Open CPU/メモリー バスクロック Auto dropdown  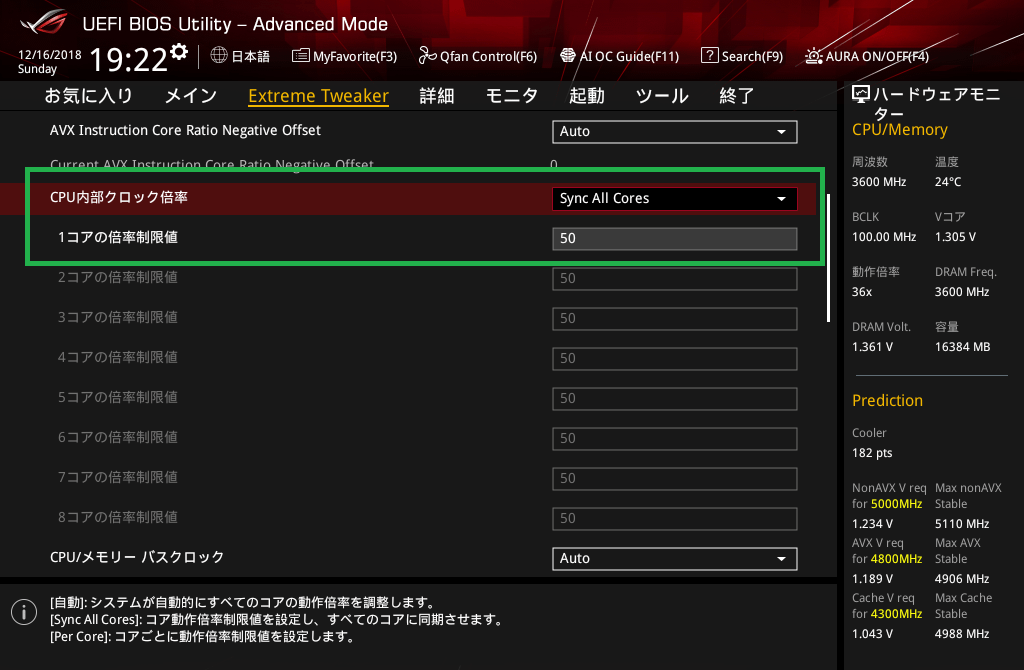coord(674,558)
